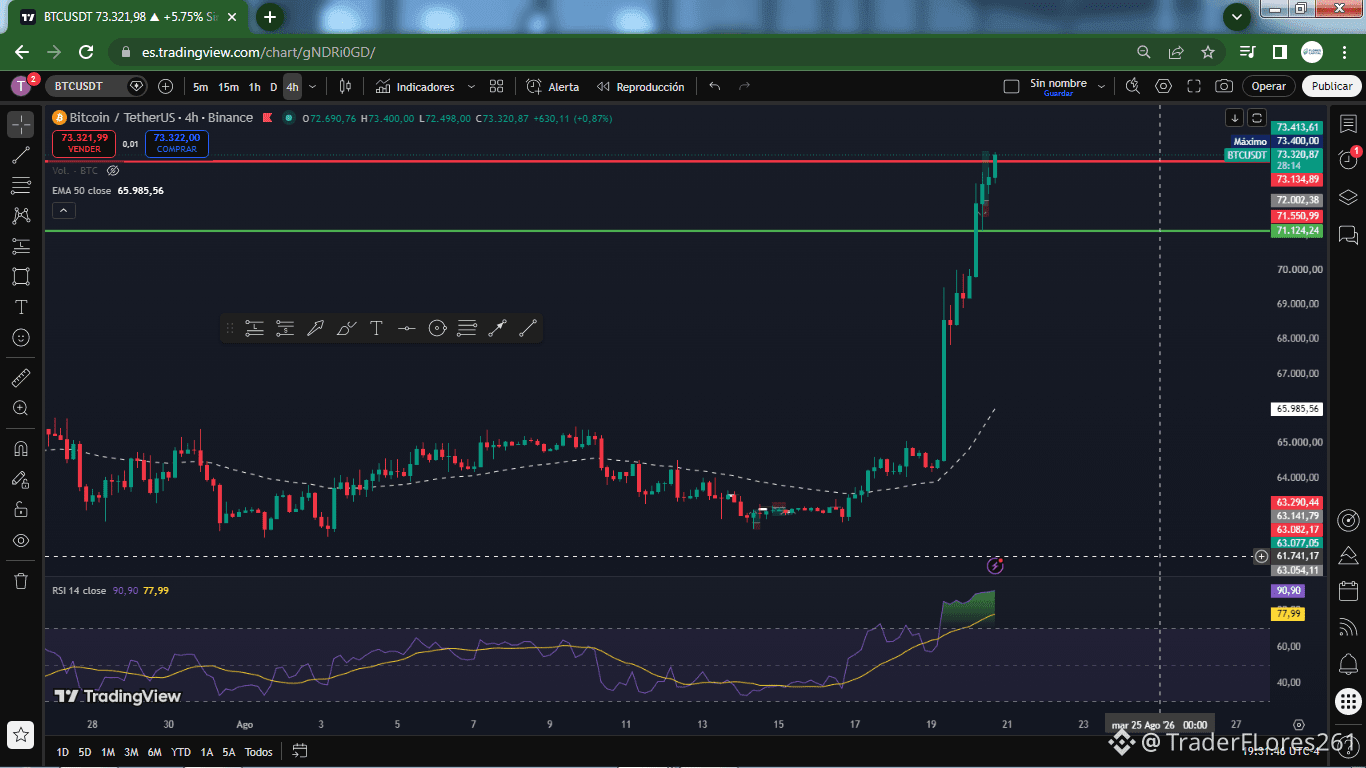Click the Operar button
Screen dimensions: 1366x768
(x=1269, y=87)
